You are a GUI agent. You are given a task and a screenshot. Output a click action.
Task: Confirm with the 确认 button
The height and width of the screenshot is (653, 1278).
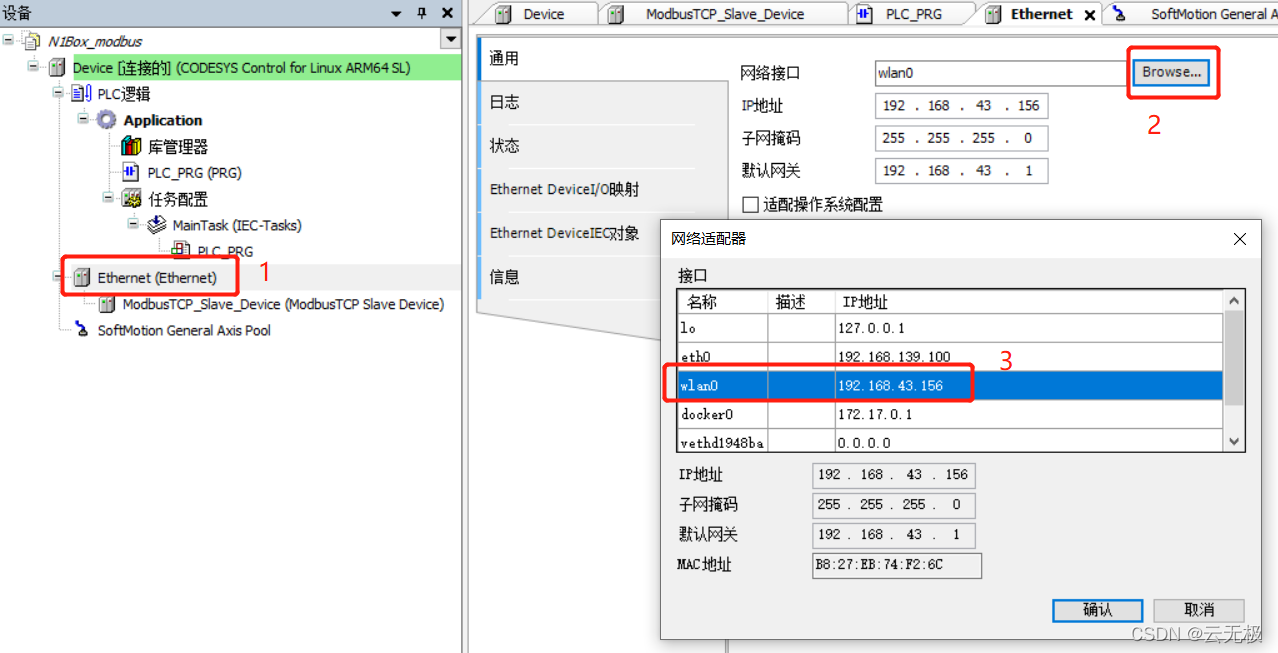[x=1096, y=610]
